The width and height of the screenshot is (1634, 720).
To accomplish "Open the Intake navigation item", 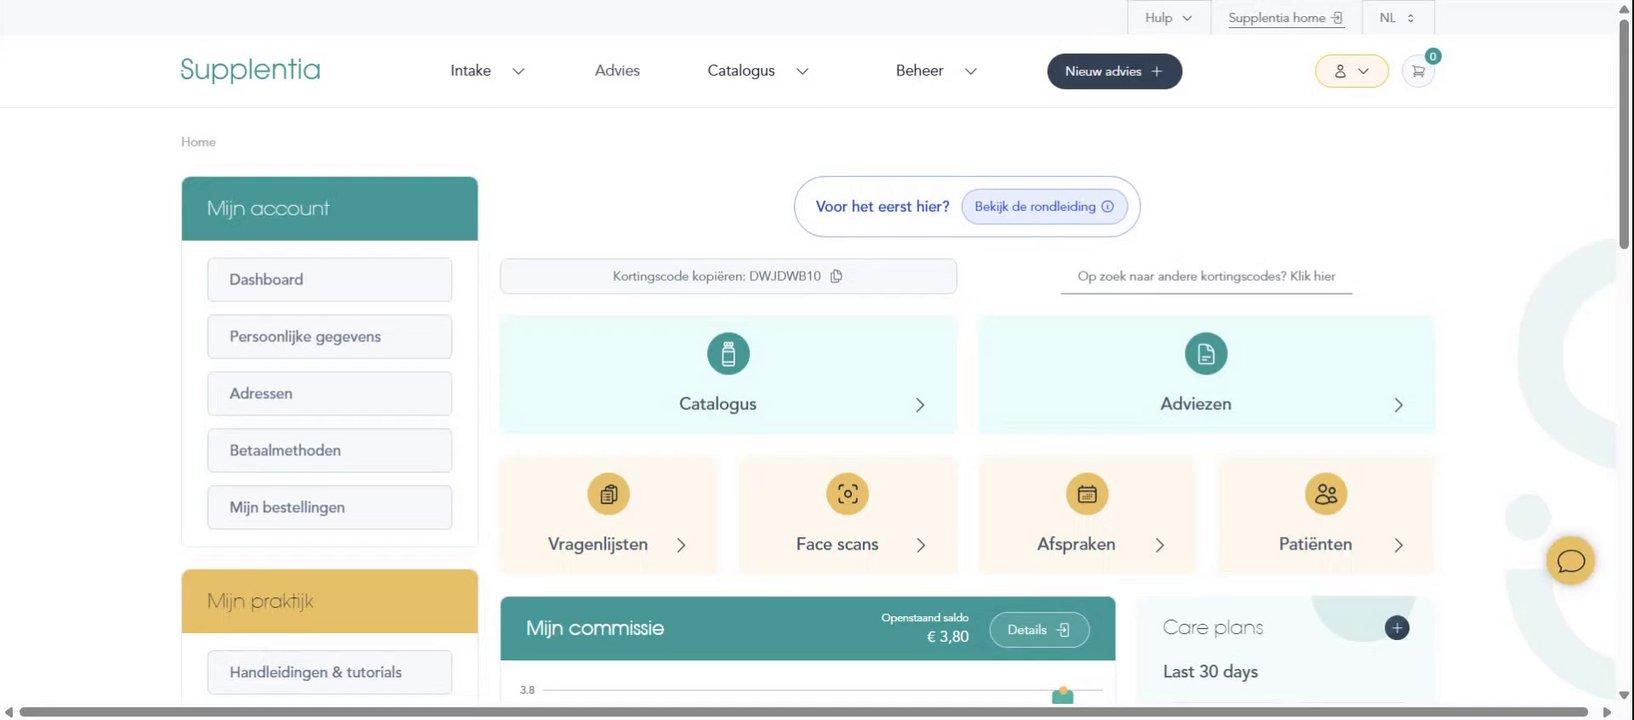I will [471, 70].
